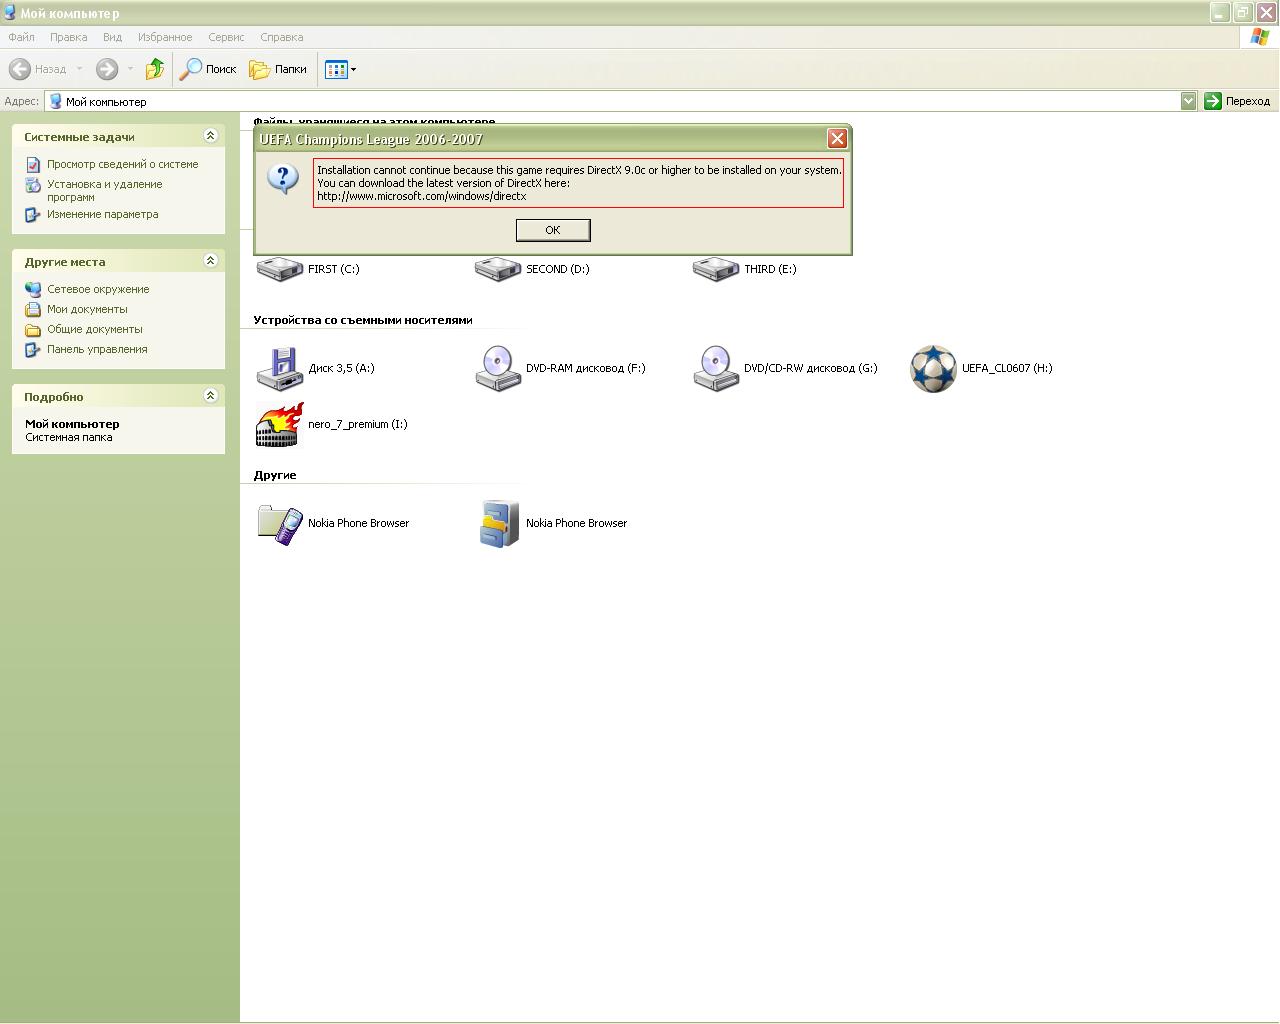The height and width of the screenshot is (1024, 1280).
Task: Open the Файл menu
Action: click(x=21, y=37)
